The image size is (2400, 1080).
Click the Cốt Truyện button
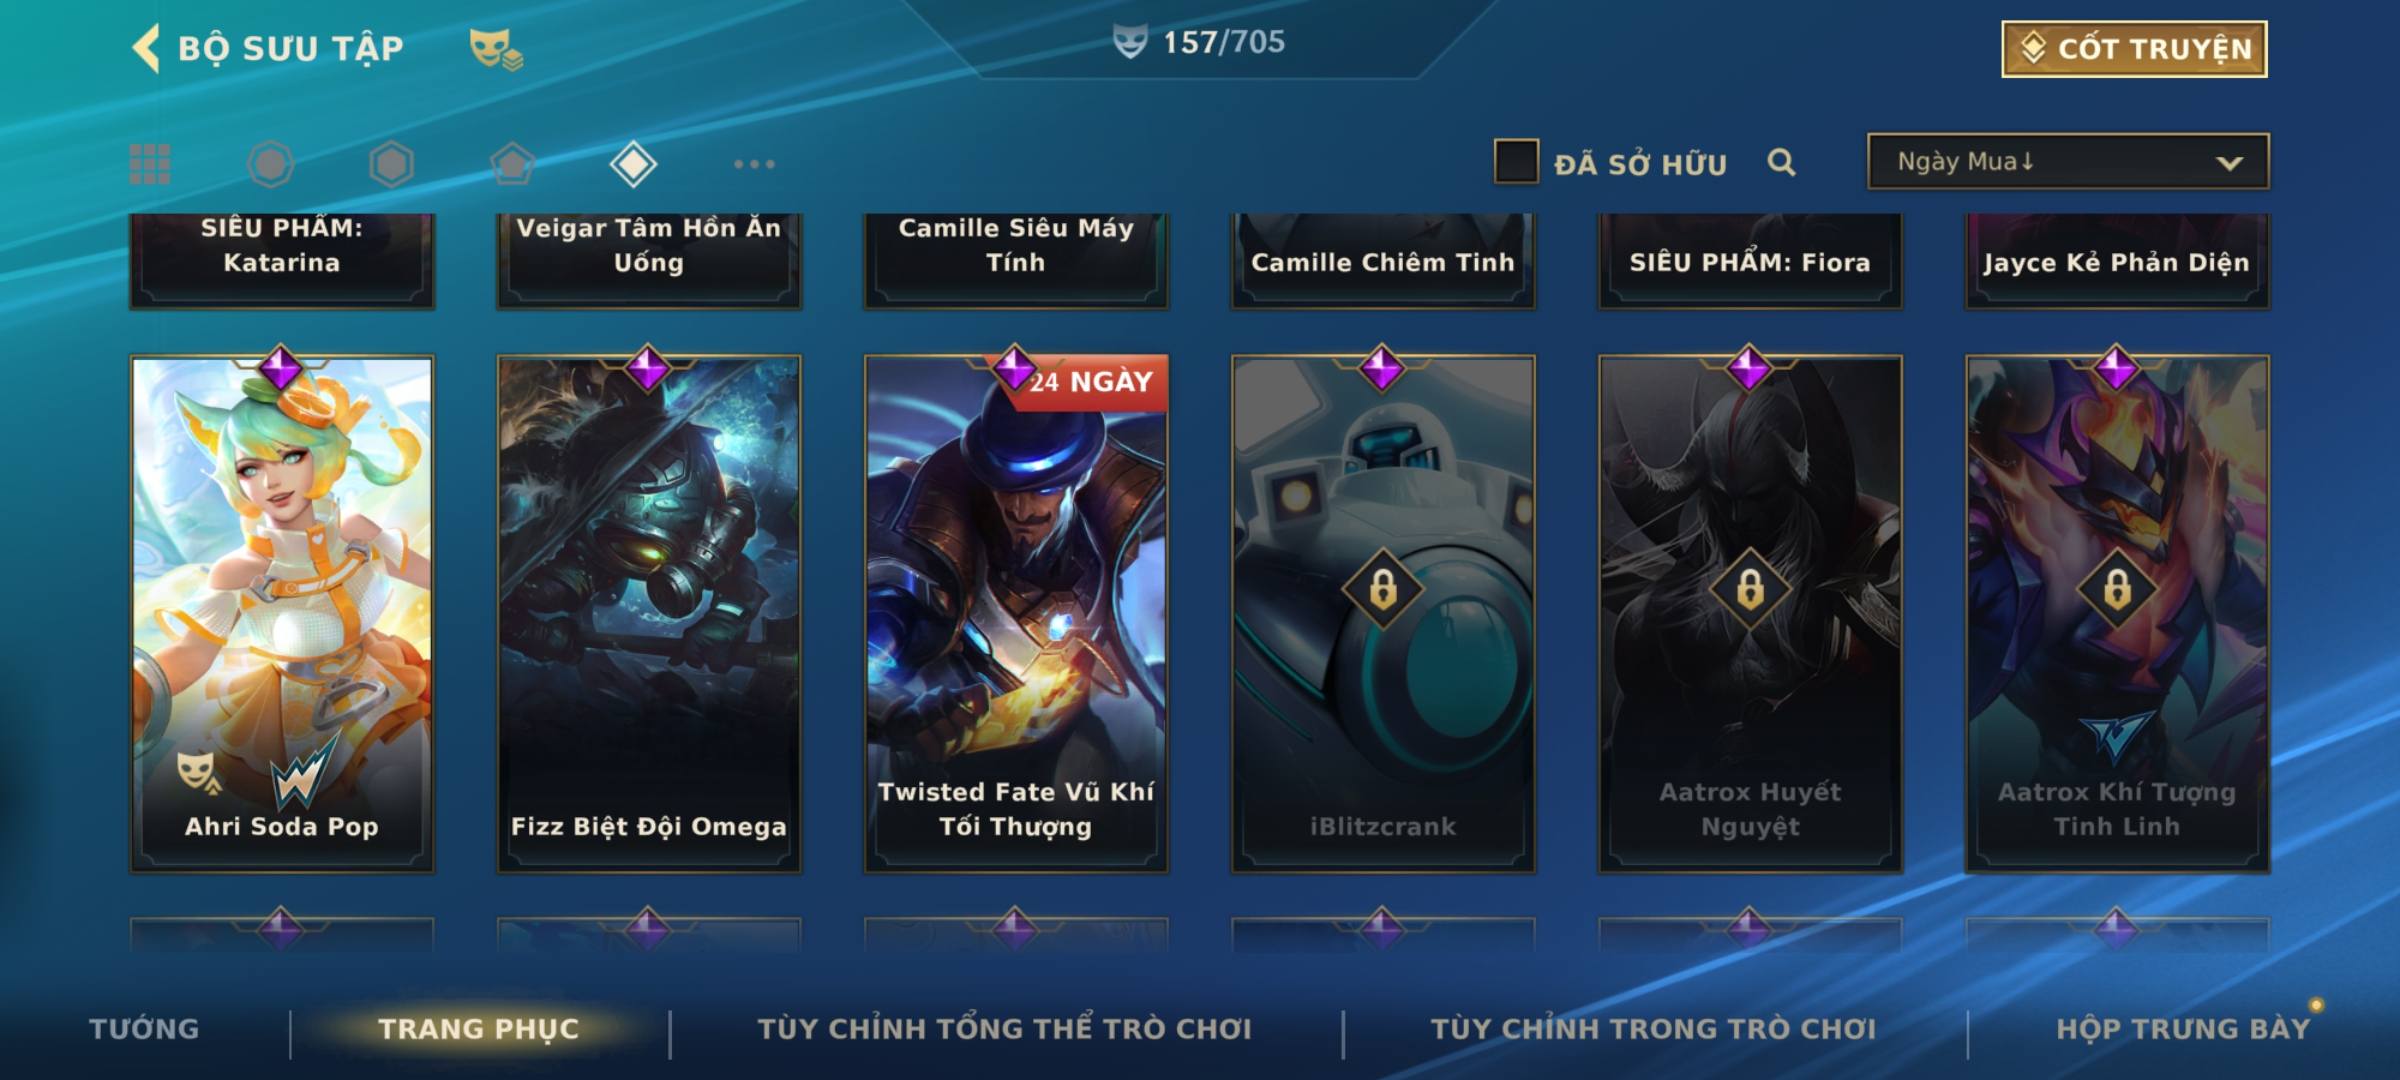coord(2134,49)
